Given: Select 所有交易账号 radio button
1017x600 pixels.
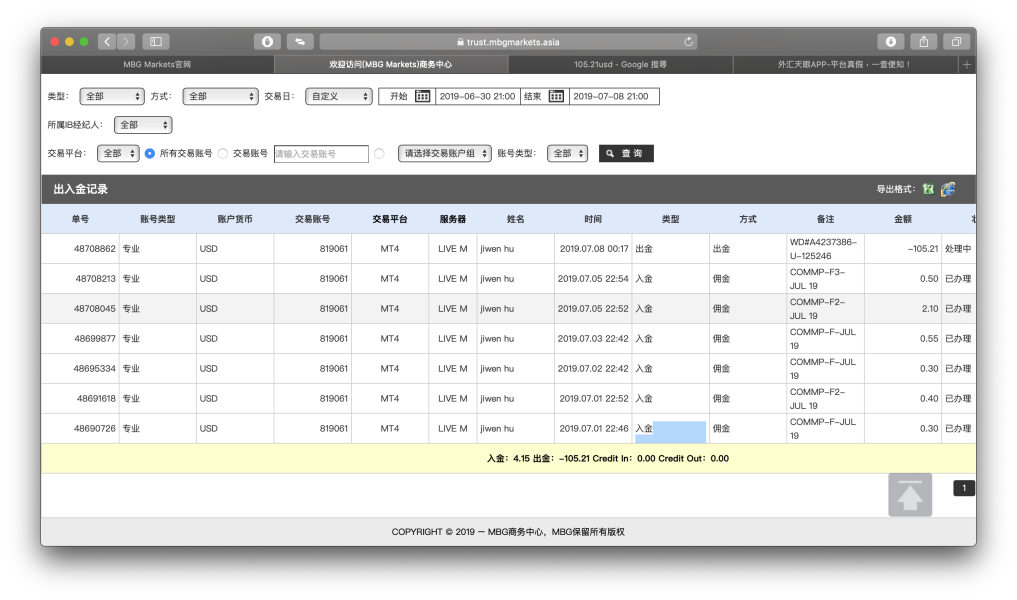Looking at the screenshot, I should (x=150, y=154).
